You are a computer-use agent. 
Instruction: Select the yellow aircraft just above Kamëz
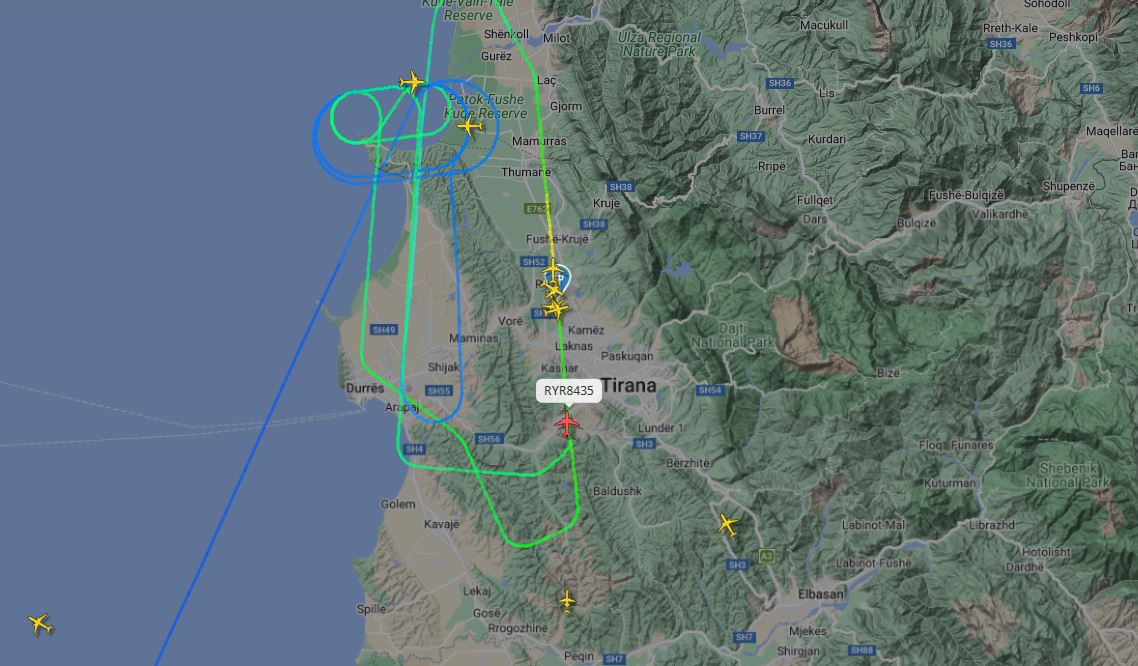pyautogui.click(x=556, y=309)
